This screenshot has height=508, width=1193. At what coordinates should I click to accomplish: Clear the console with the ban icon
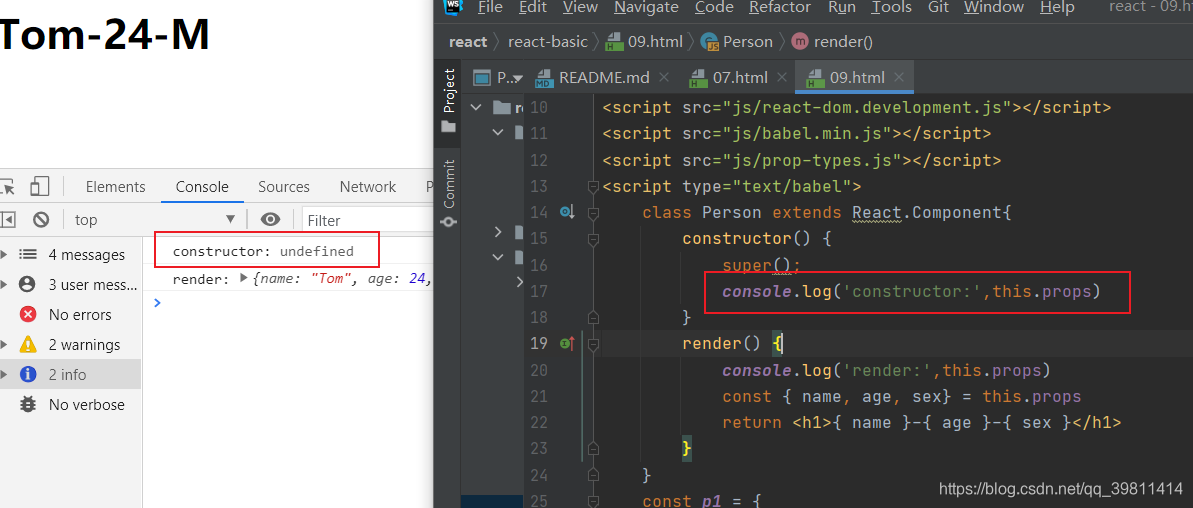[41, 220]
